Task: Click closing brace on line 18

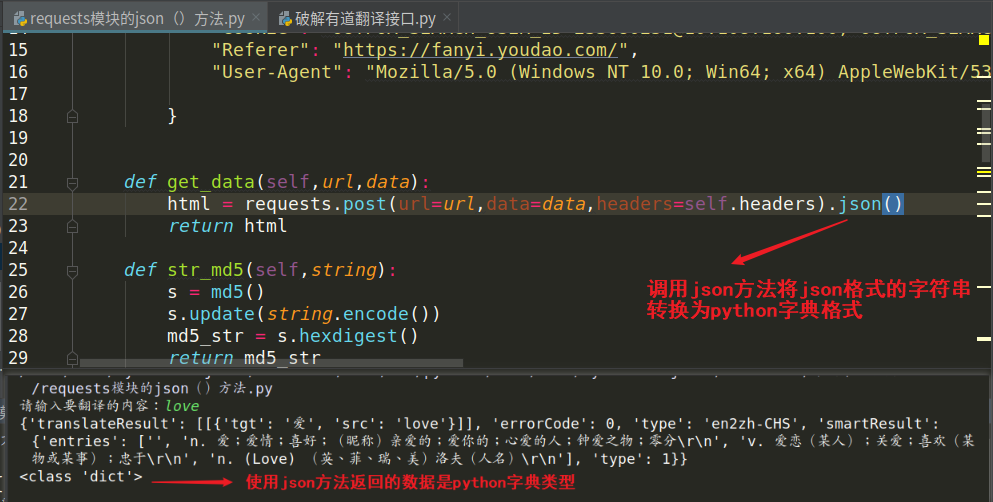Action: 172,116
